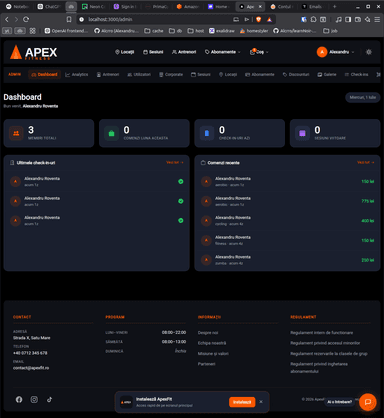Open 'Parteneri' footer link
Viewport: 384px width, 418px height.
point(207,364)
